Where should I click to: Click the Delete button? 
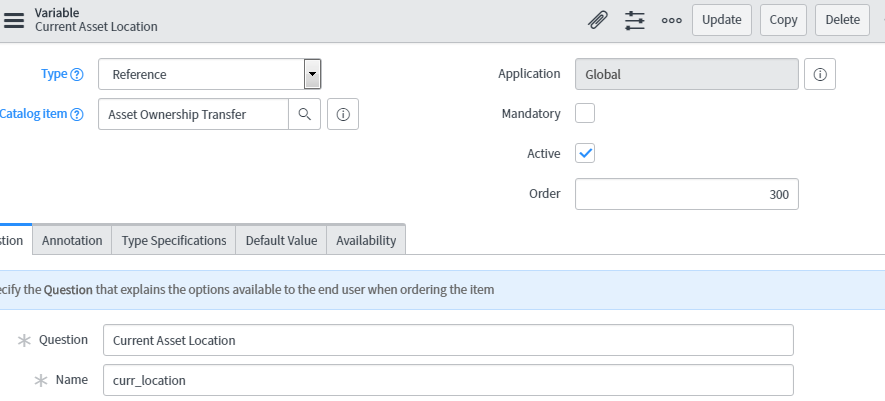[842, 20]
